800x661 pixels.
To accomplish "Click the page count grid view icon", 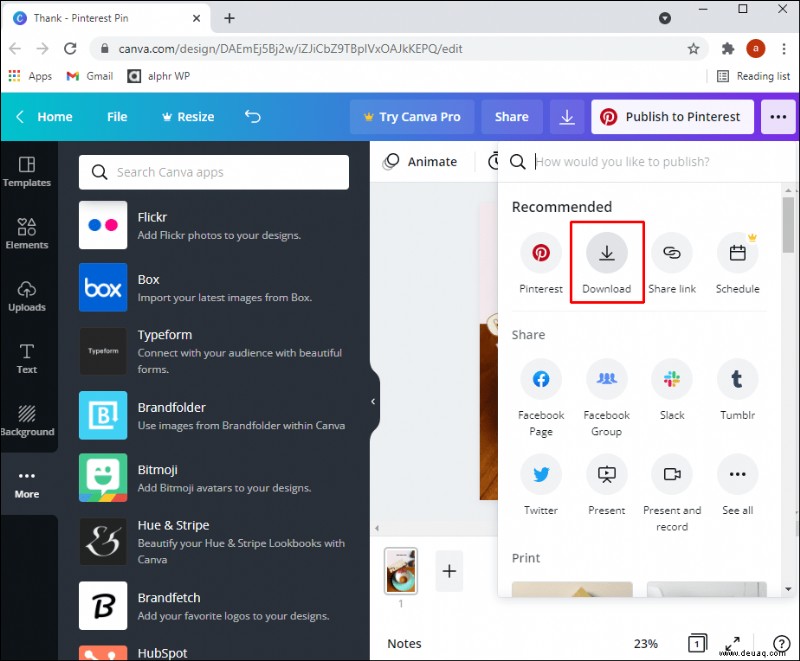I will point(697,644).
